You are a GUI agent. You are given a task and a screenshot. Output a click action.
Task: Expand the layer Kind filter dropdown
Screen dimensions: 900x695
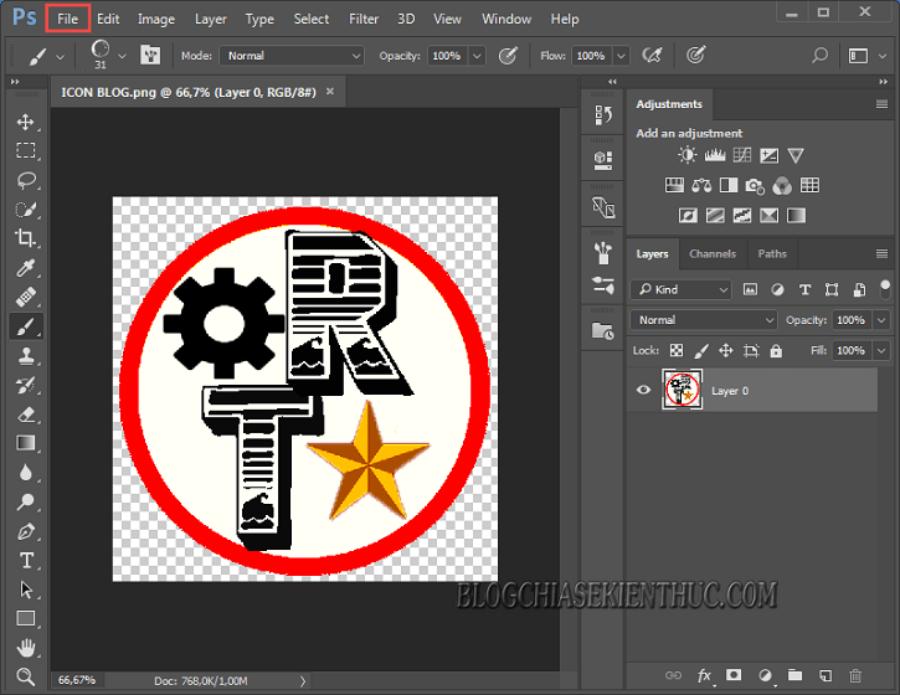click(681, 289)
